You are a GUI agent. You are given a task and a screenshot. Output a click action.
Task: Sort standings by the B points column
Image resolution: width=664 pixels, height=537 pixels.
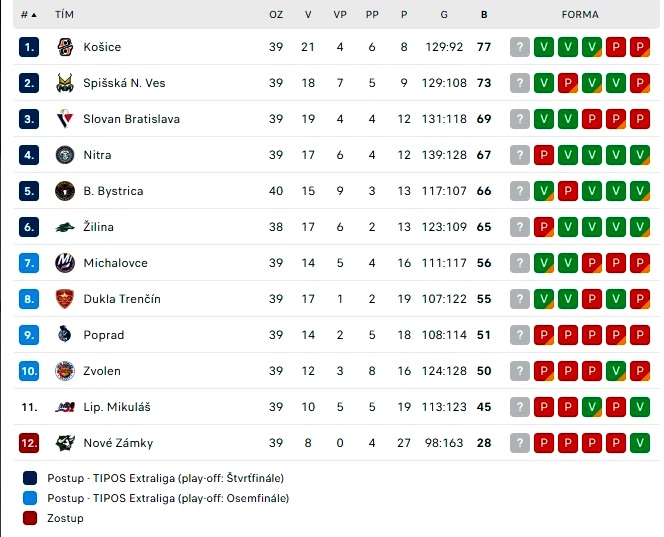click(x=484, y=14)
